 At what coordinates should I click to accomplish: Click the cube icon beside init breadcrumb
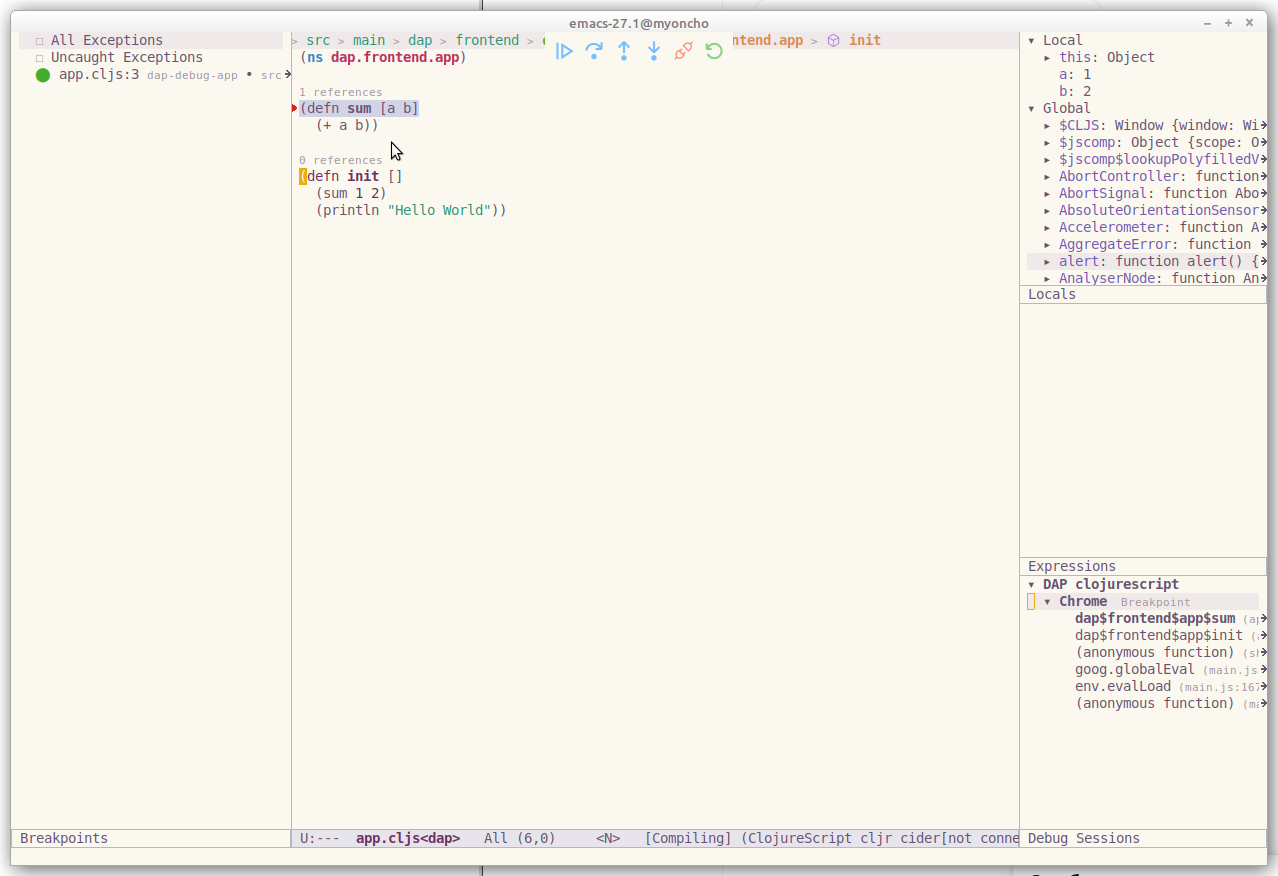(x=833, y=41)
